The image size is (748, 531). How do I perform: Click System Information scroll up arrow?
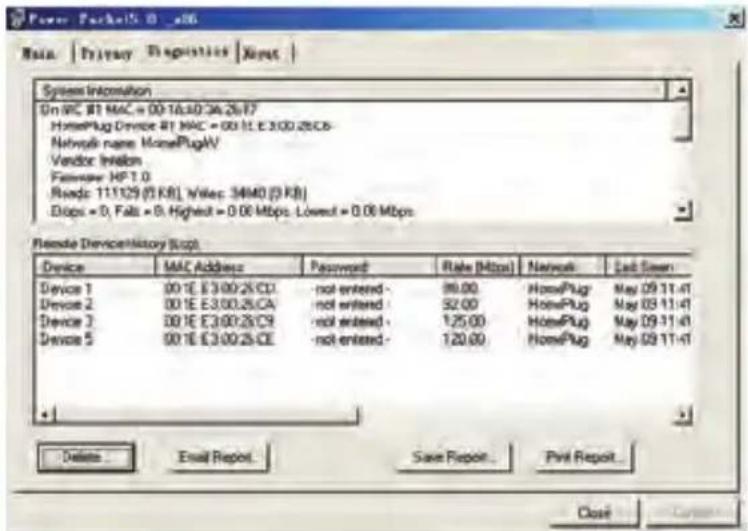681,90
